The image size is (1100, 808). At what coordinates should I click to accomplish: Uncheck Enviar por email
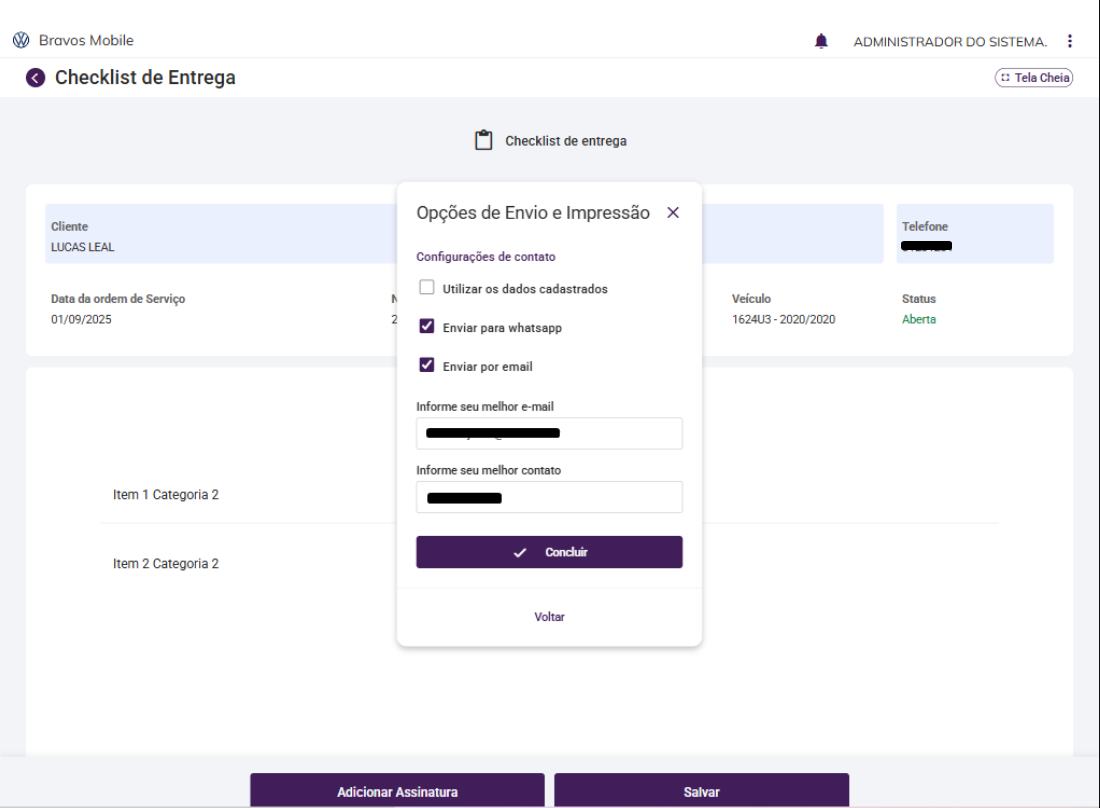427,366
